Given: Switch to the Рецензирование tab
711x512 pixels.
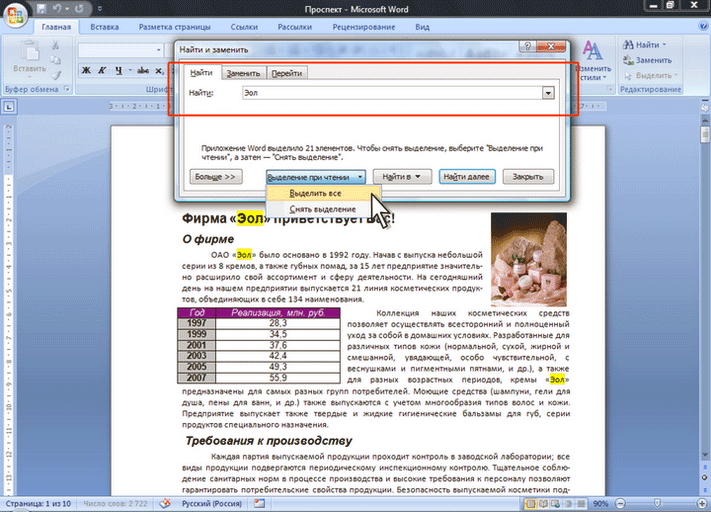Looking at the screenshot, I should point(364,27).
